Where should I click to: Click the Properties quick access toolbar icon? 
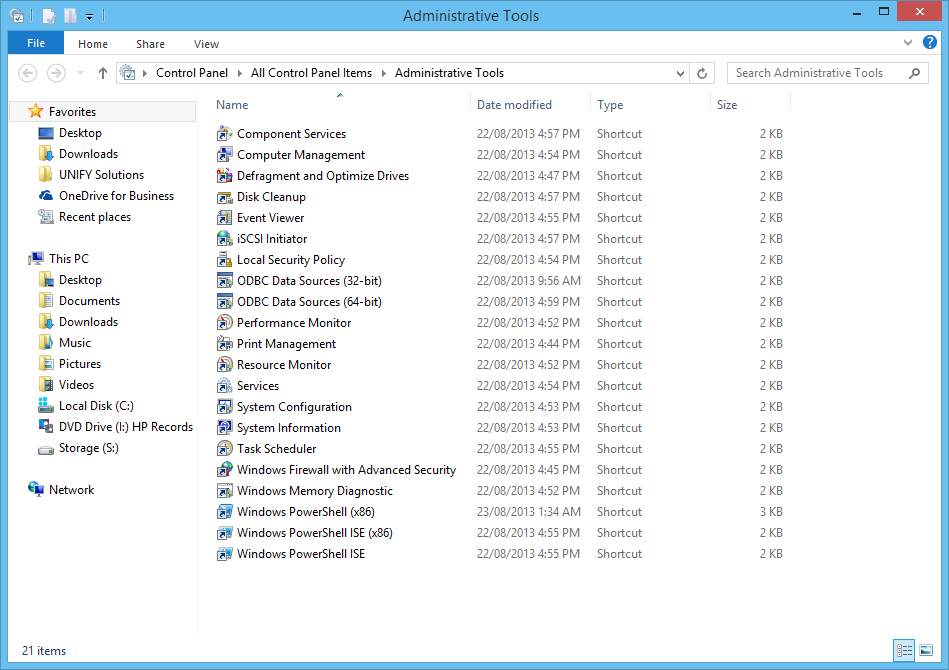(49, 16)
